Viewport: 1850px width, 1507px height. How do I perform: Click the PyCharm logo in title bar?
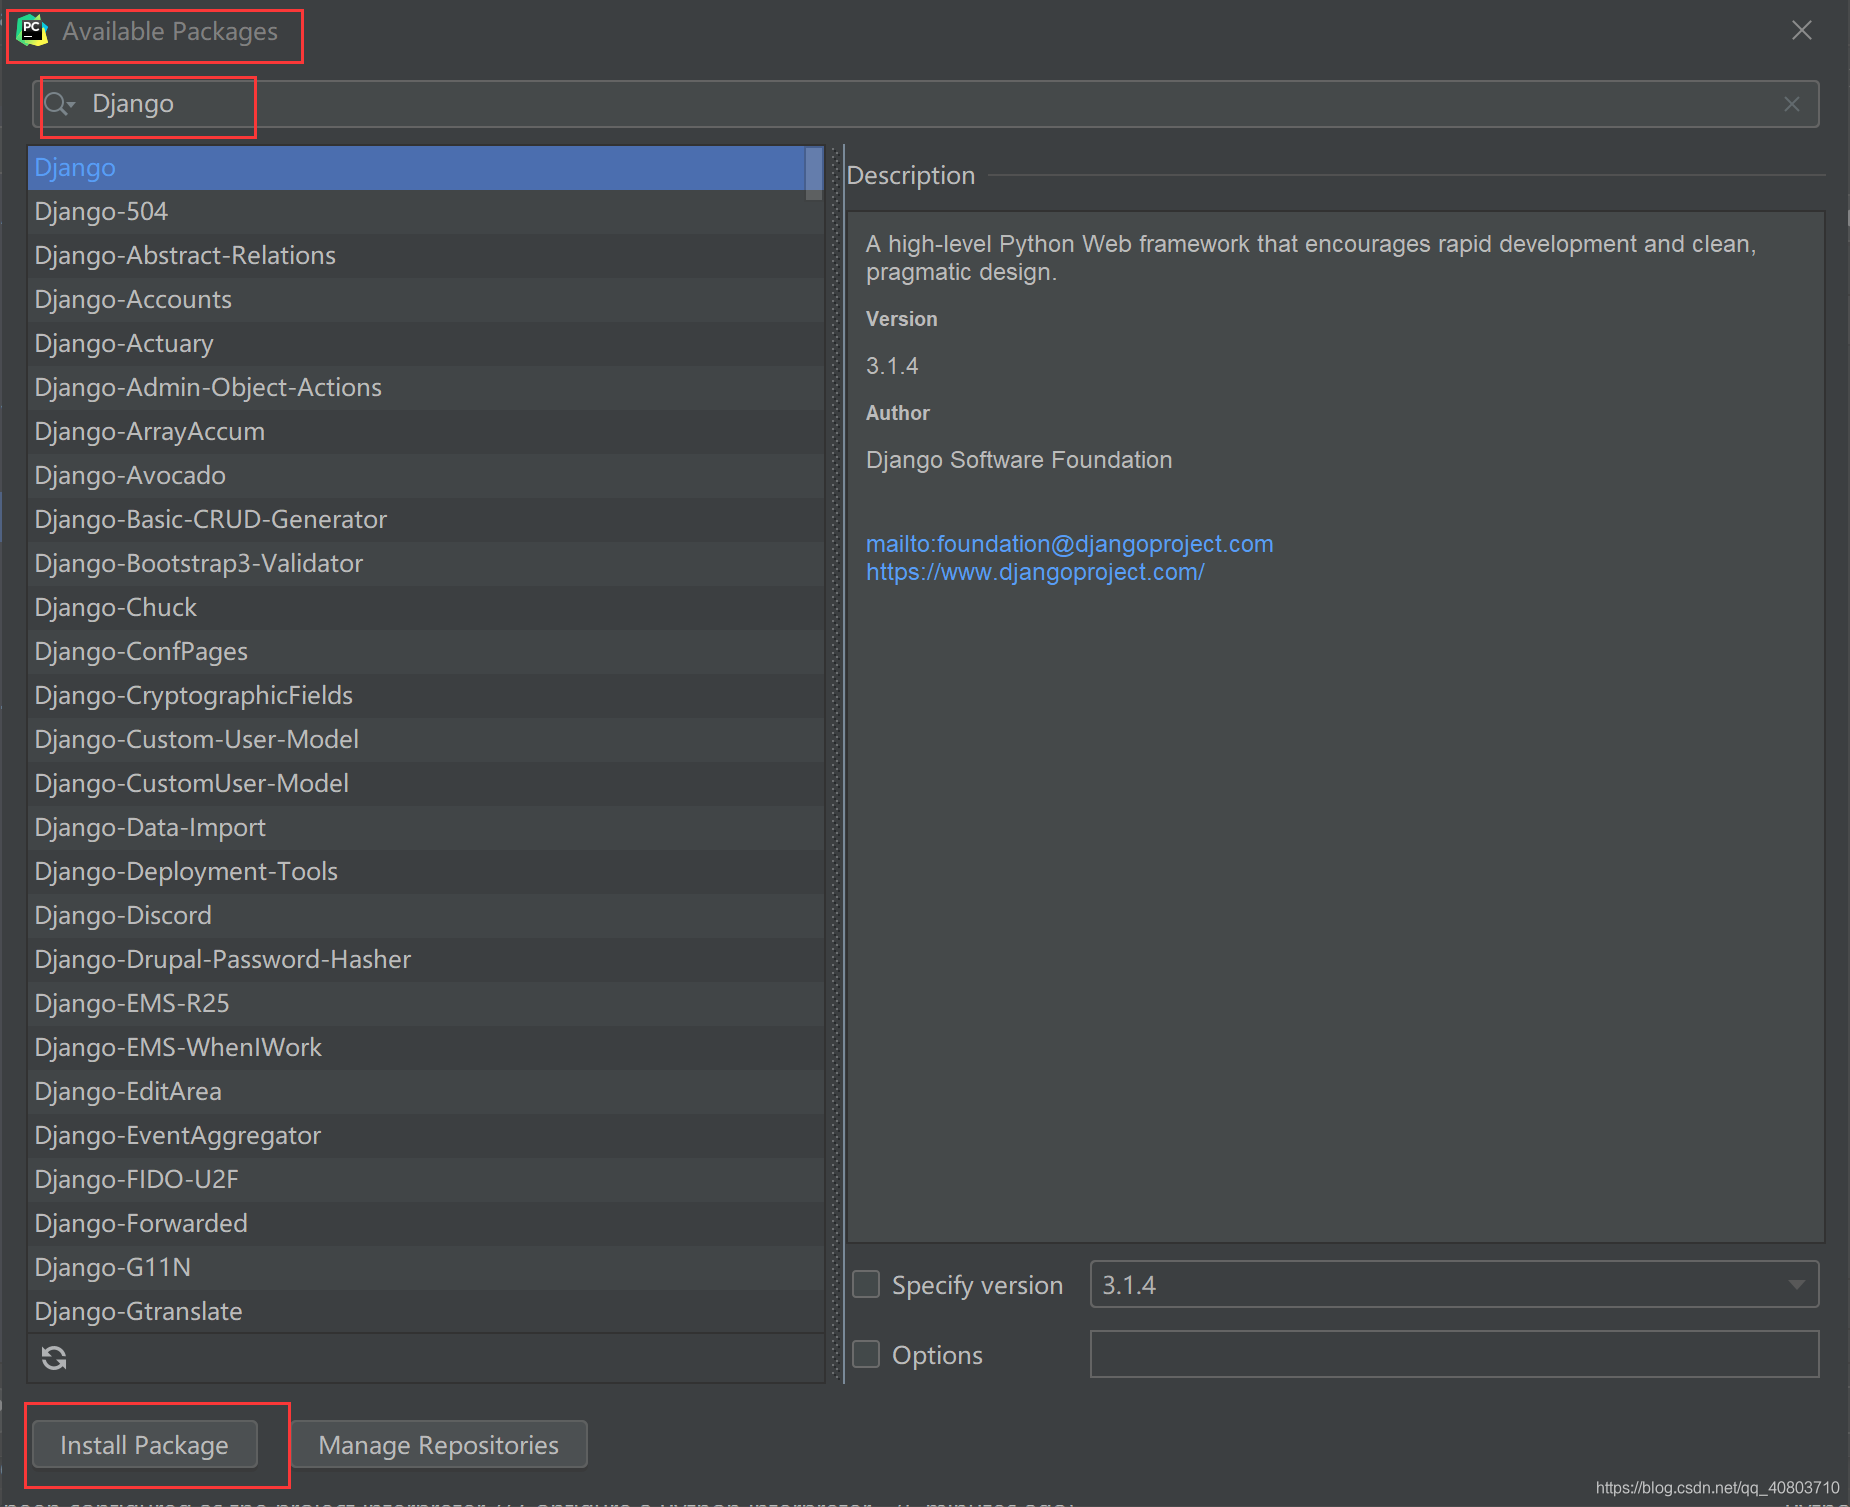pyautogui.click(x=30, y=28)
